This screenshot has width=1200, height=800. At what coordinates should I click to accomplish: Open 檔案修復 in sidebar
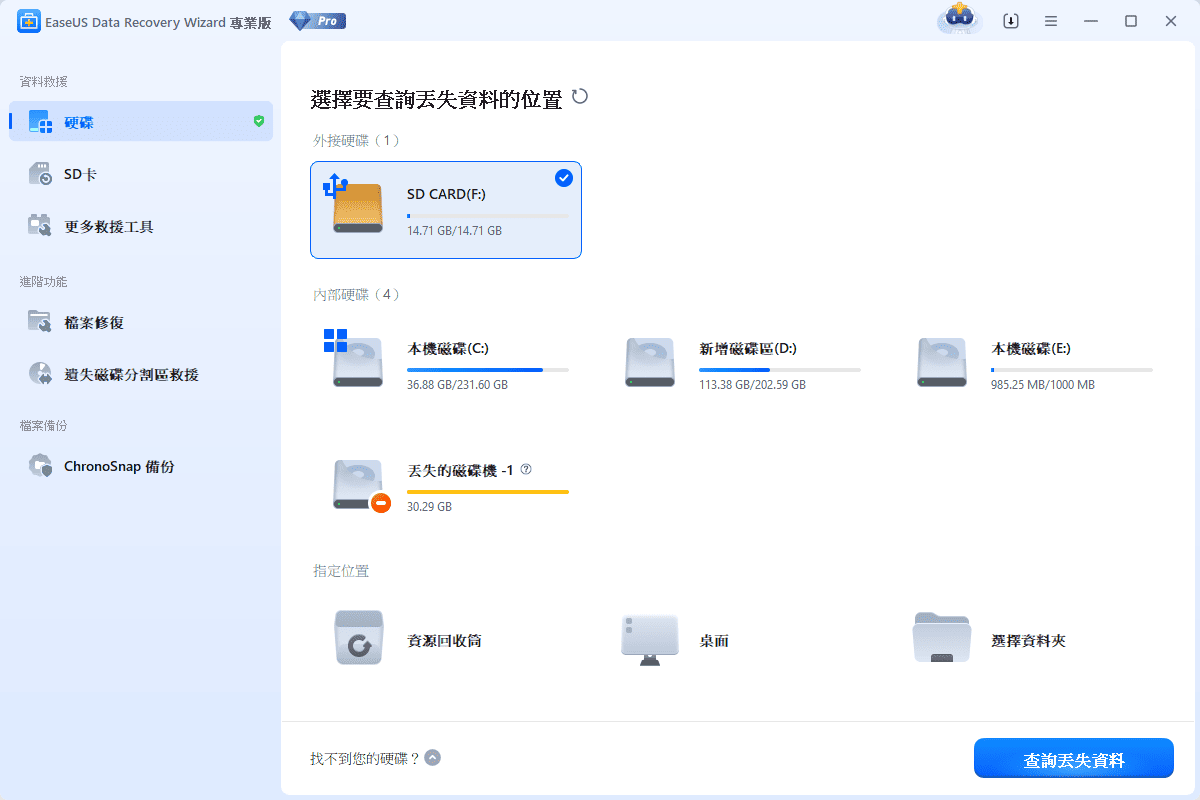click(141, 322)
